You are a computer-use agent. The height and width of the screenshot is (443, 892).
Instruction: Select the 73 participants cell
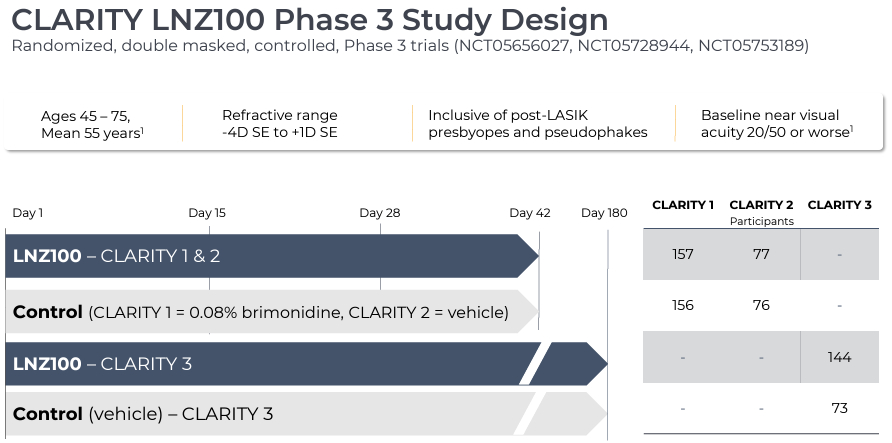pyautogui.click(x=839, y=408)
